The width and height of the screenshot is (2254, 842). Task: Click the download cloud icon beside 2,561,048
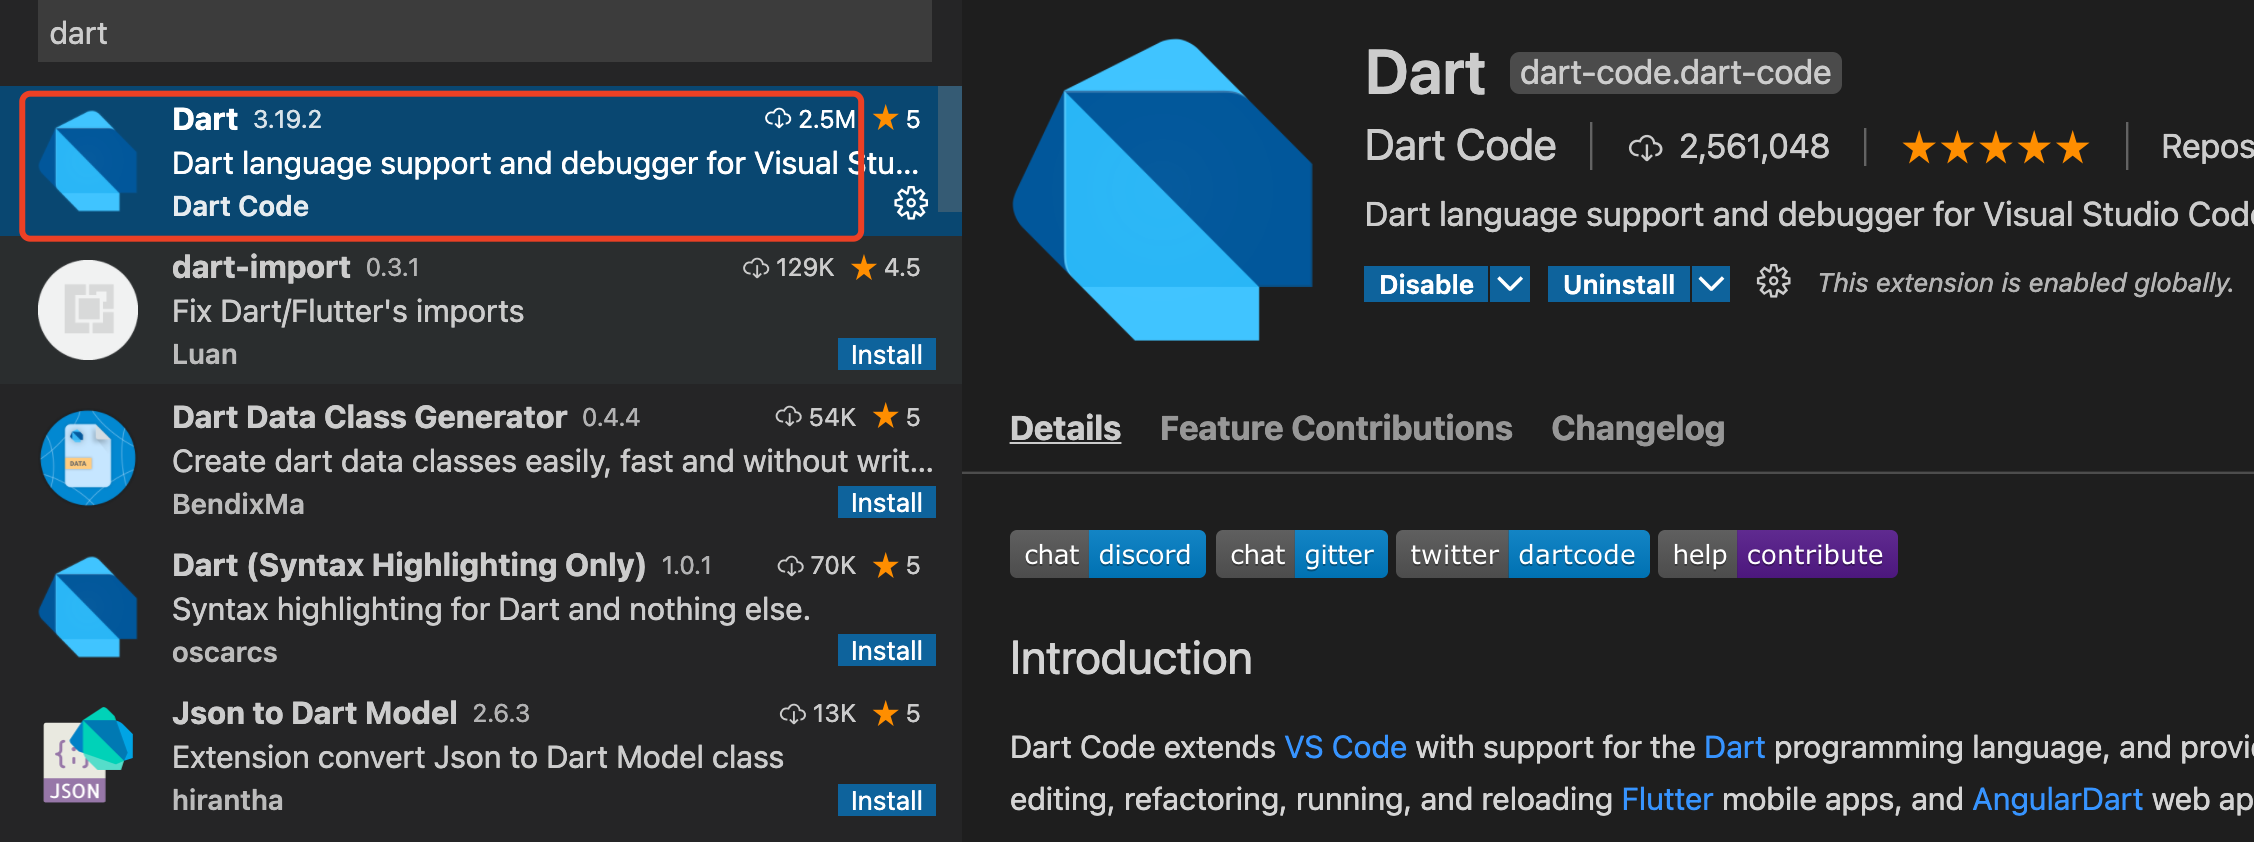1645,148
